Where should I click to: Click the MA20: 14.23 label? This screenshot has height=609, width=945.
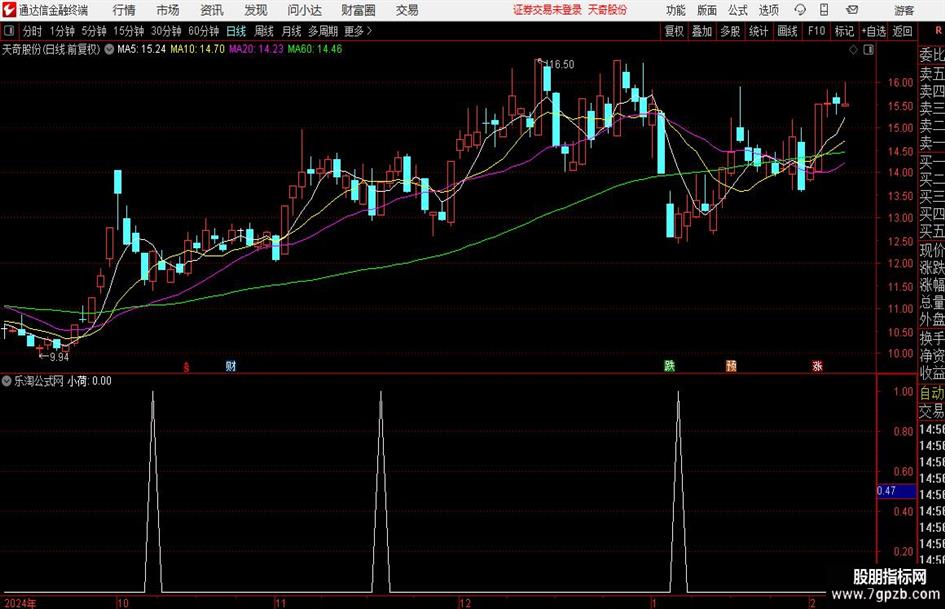(256, 49)
